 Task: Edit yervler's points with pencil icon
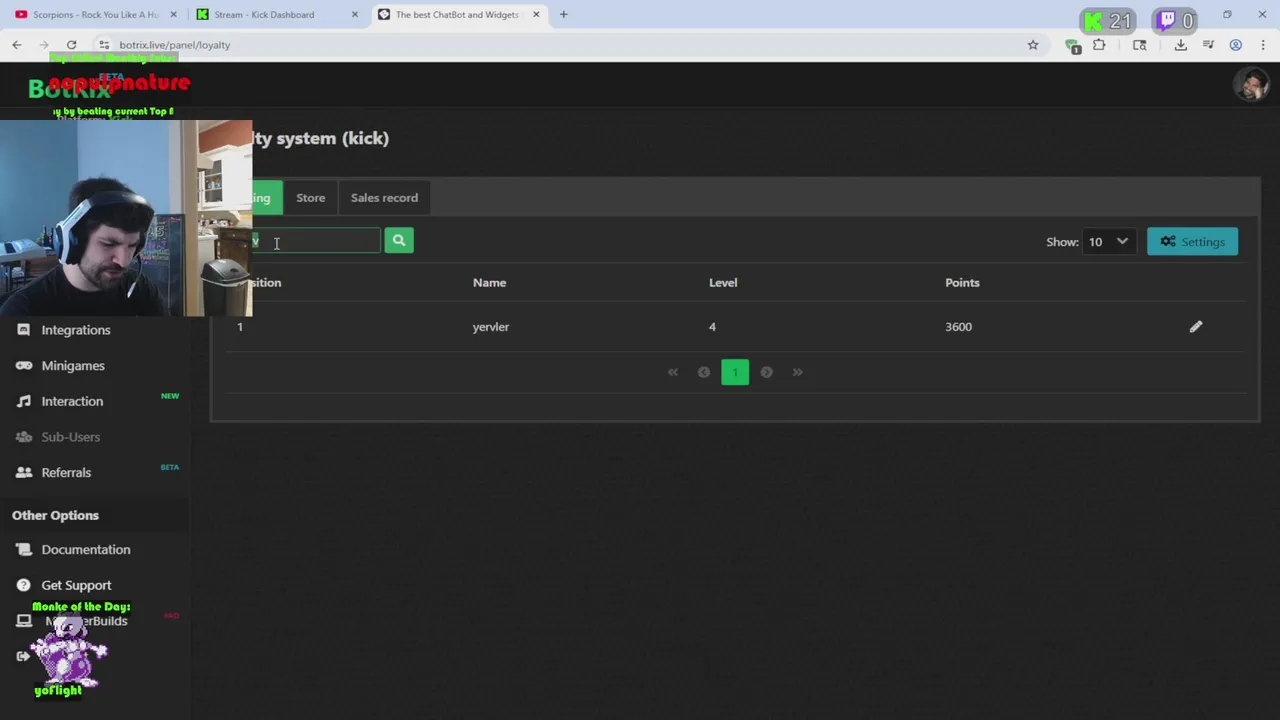tap(1195, 327)
